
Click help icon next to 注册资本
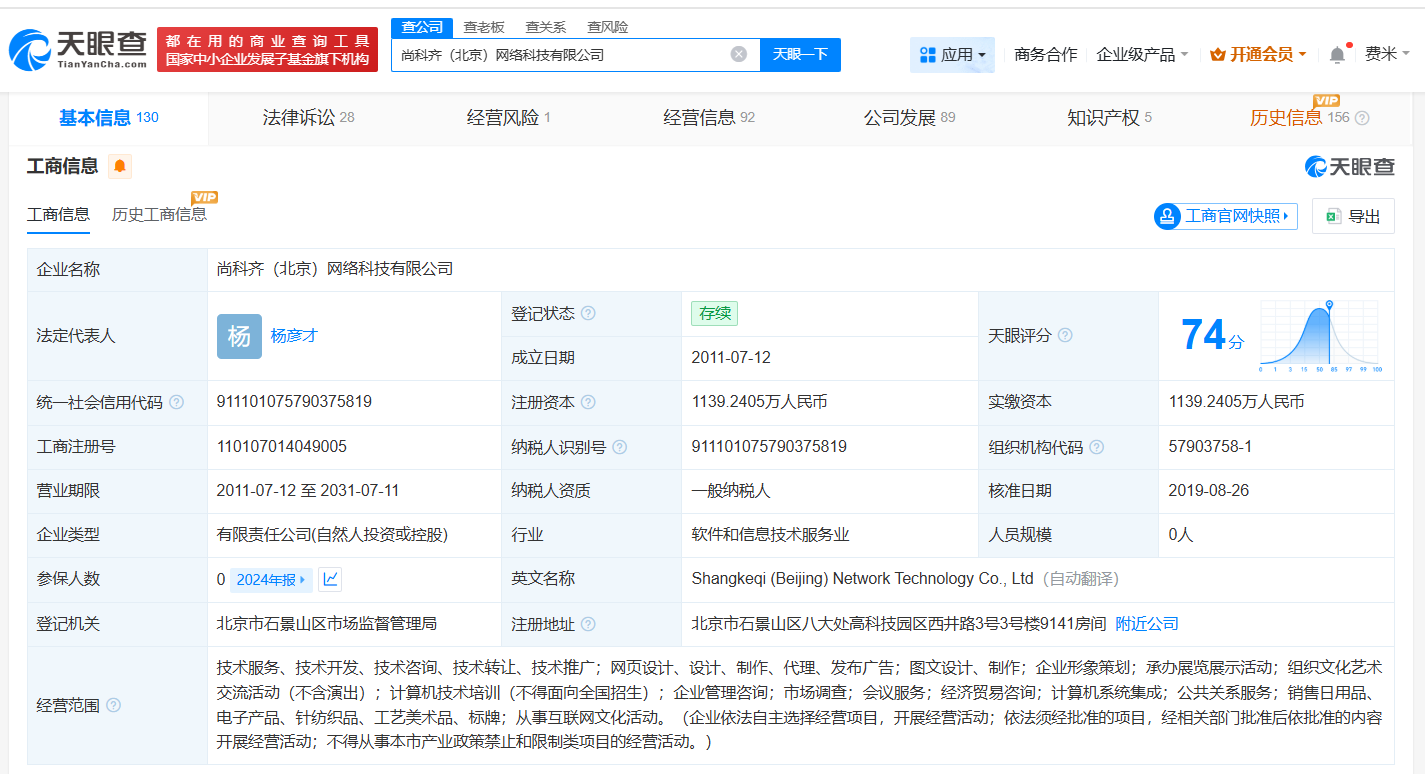(x=589, y=402)
